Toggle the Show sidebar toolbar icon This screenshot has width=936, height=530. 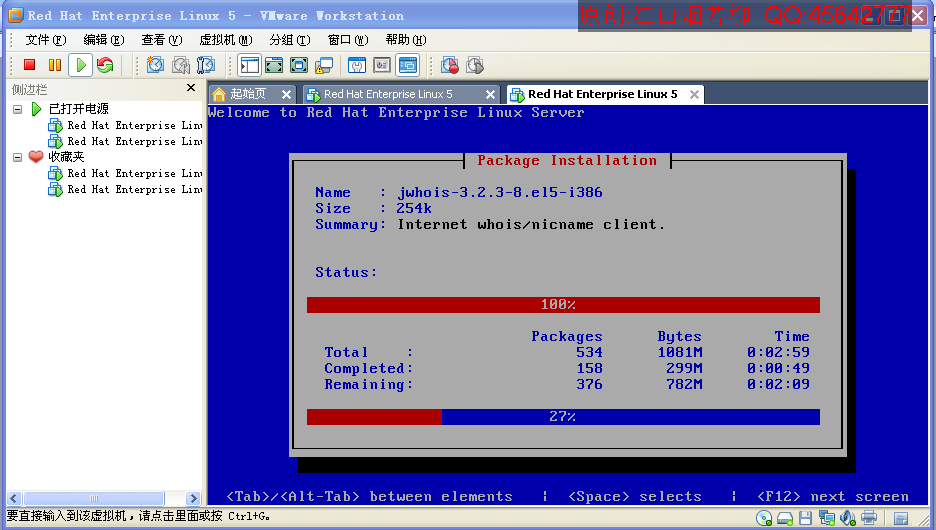tap(250, 64)
